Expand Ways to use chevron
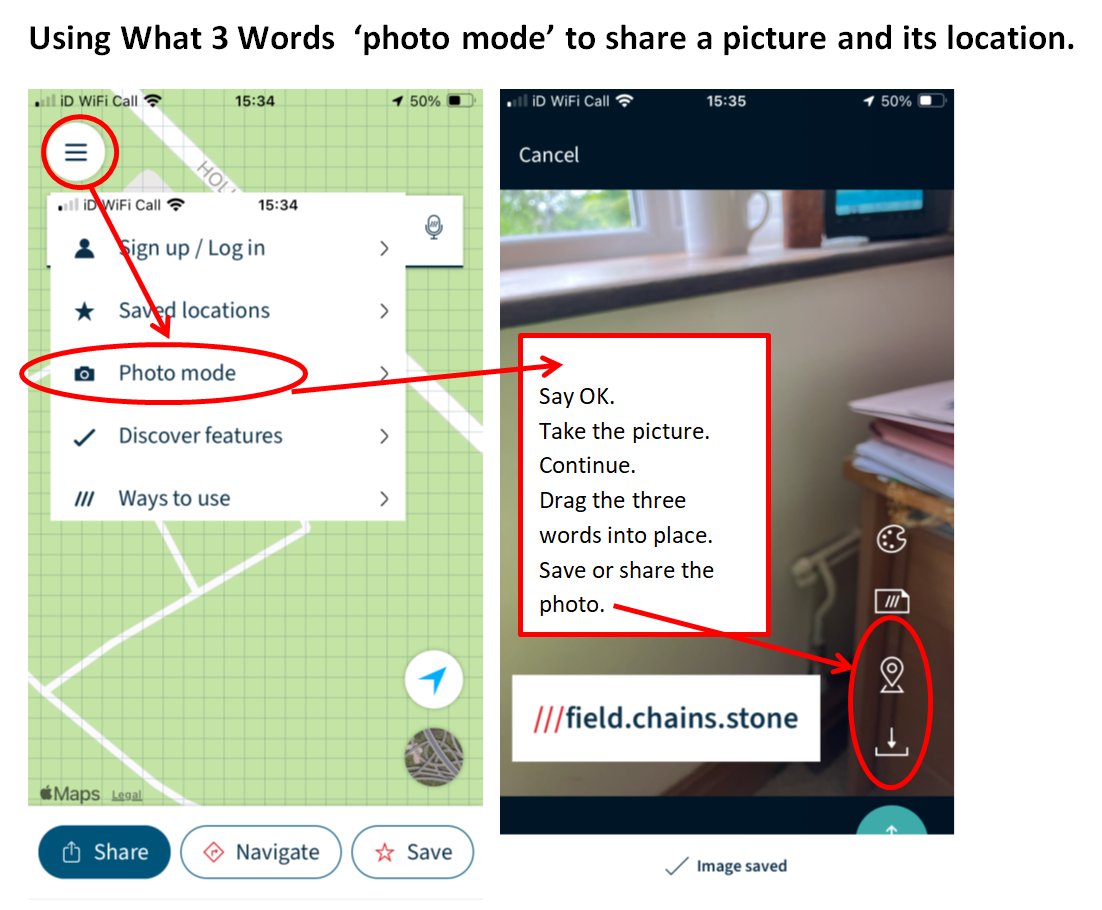1102x910 pixels. pos(384,499)
